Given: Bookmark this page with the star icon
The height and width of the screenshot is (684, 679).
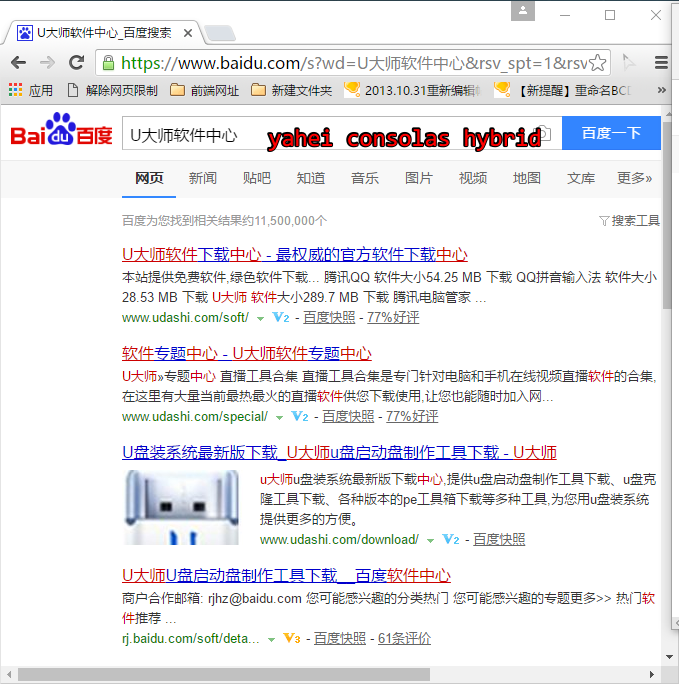Looking at the screenshot, I should click(x=597, y=63).
